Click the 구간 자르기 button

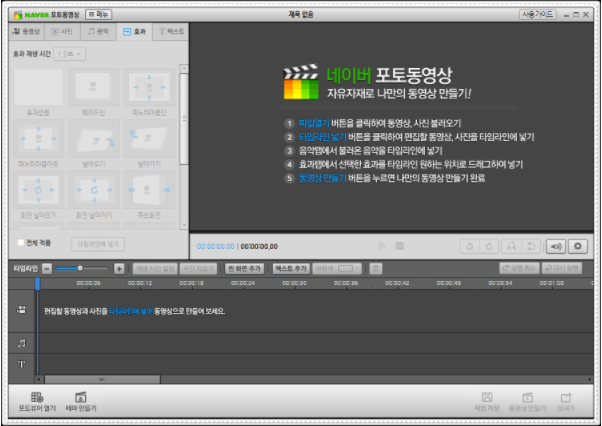click(x=198, y=269)
